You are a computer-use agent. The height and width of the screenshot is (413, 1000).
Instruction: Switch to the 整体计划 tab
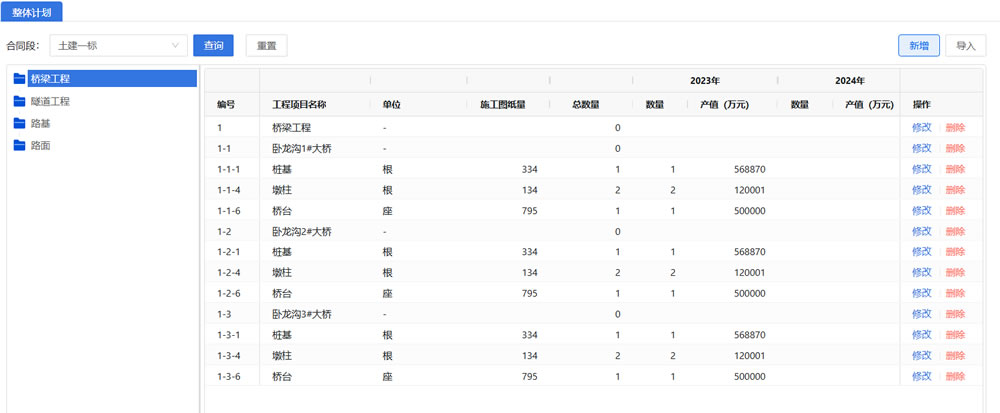(33, 11)
